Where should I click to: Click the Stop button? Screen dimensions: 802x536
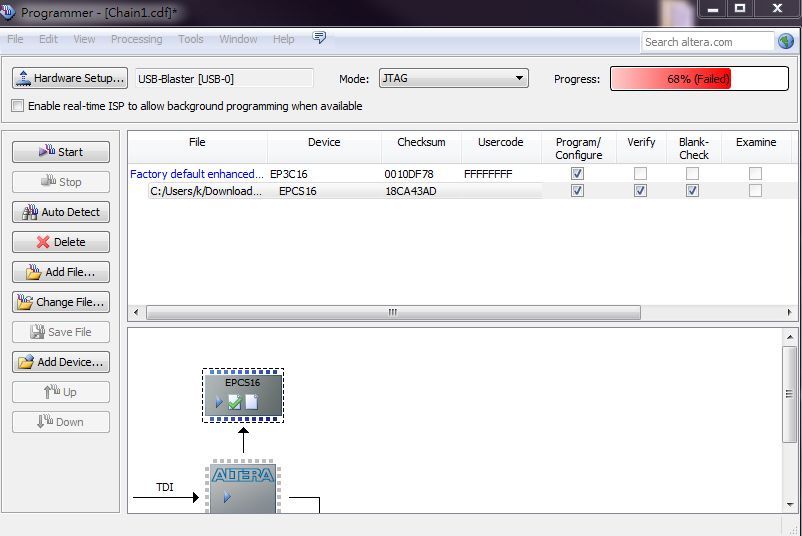tap(61, 182)
